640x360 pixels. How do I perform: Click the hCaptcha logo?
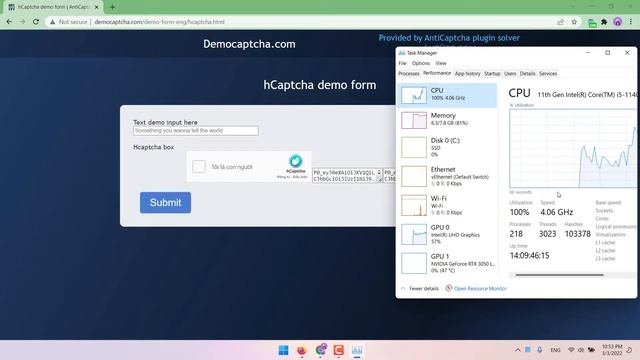tap(296, 161)
